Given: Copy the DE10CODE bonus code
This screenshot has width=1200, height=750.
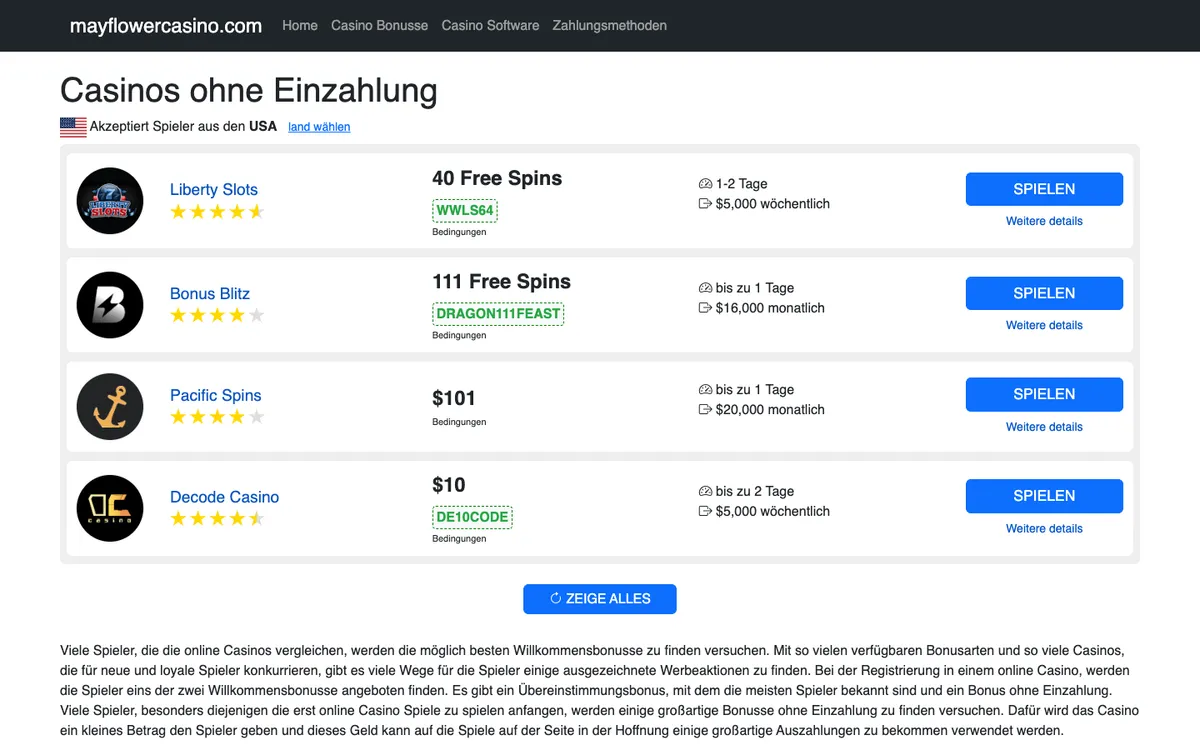Looking at the screenshot, I should 472,517.
